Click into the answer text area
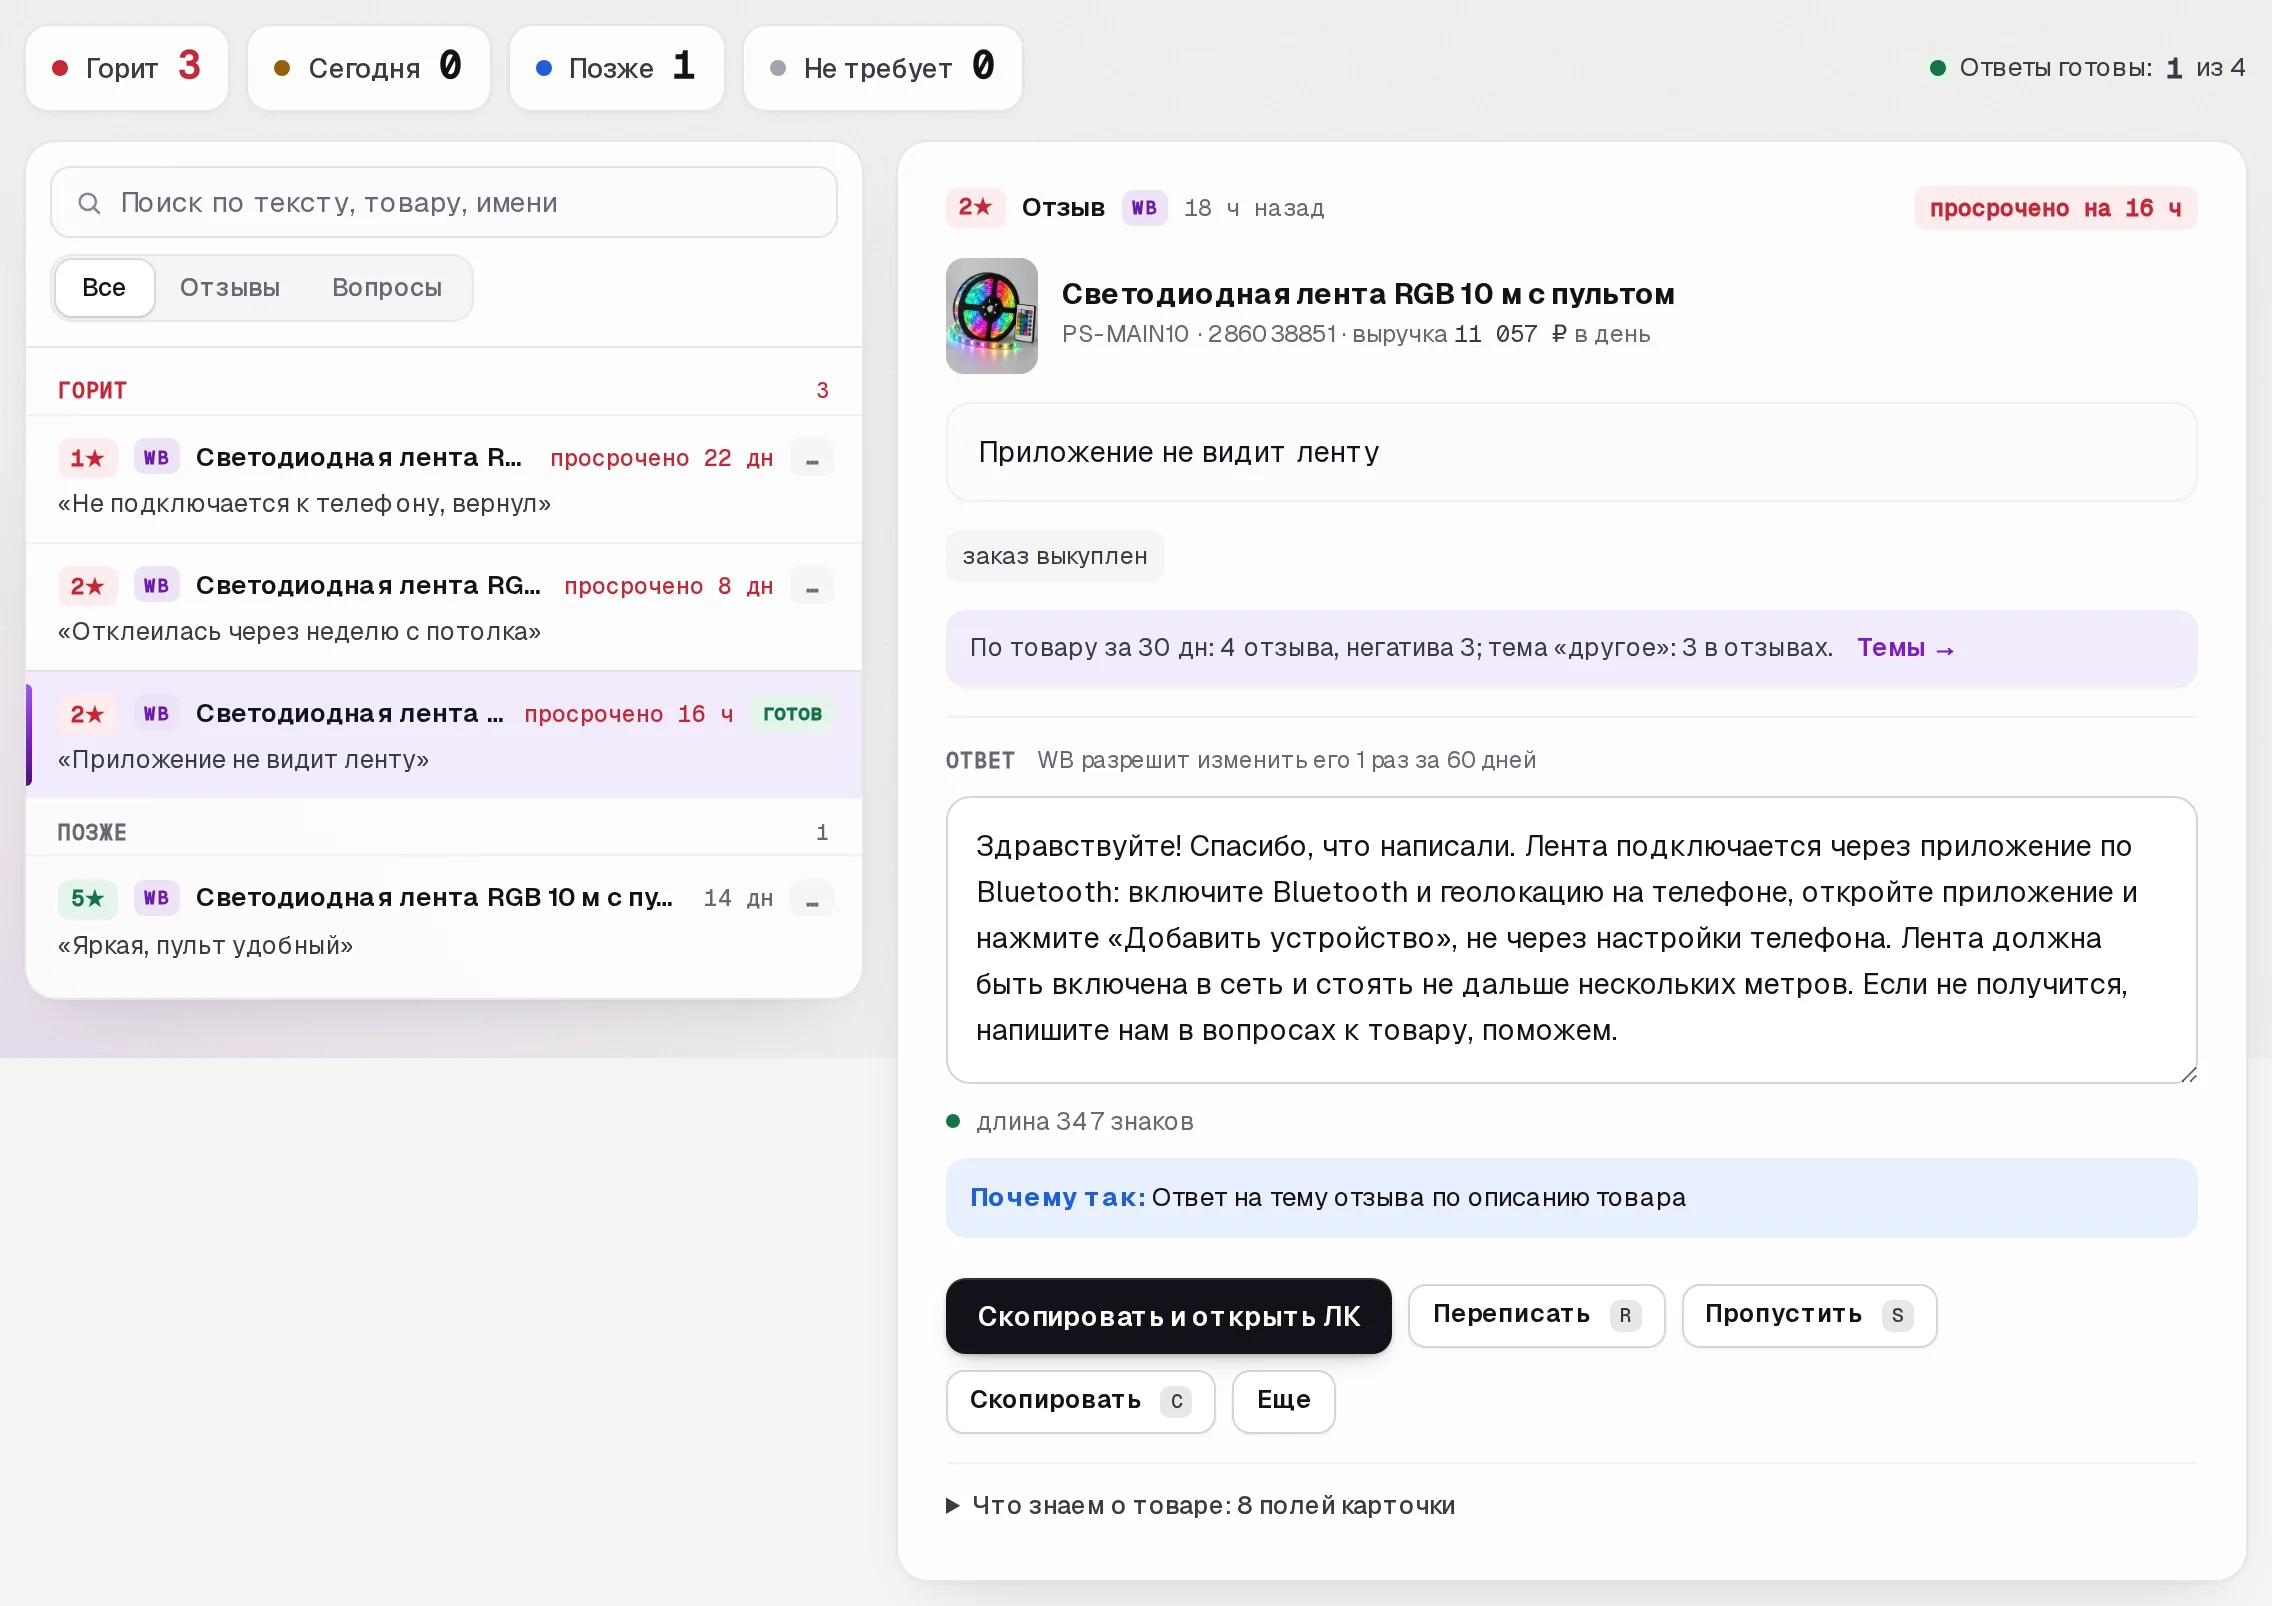This screenshot has height=1606, width=2272. coord(1571,940)
